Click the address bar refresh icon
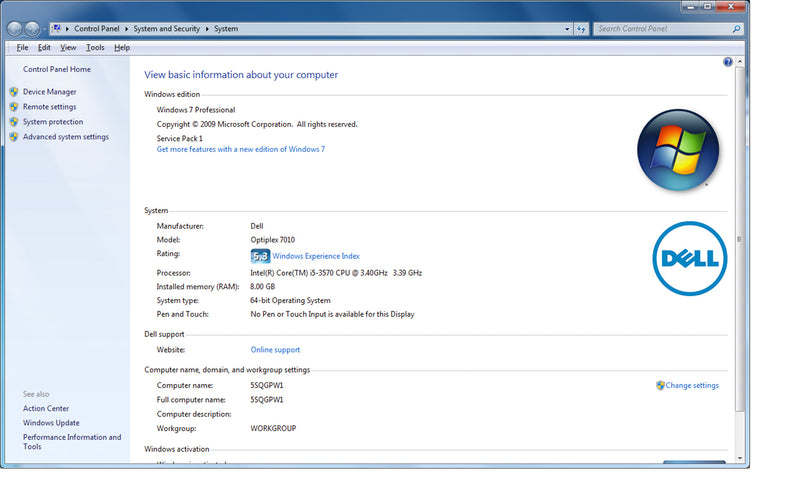Image resolution: width=800 pixels, height=501 pixels. (x=582, y=29)
